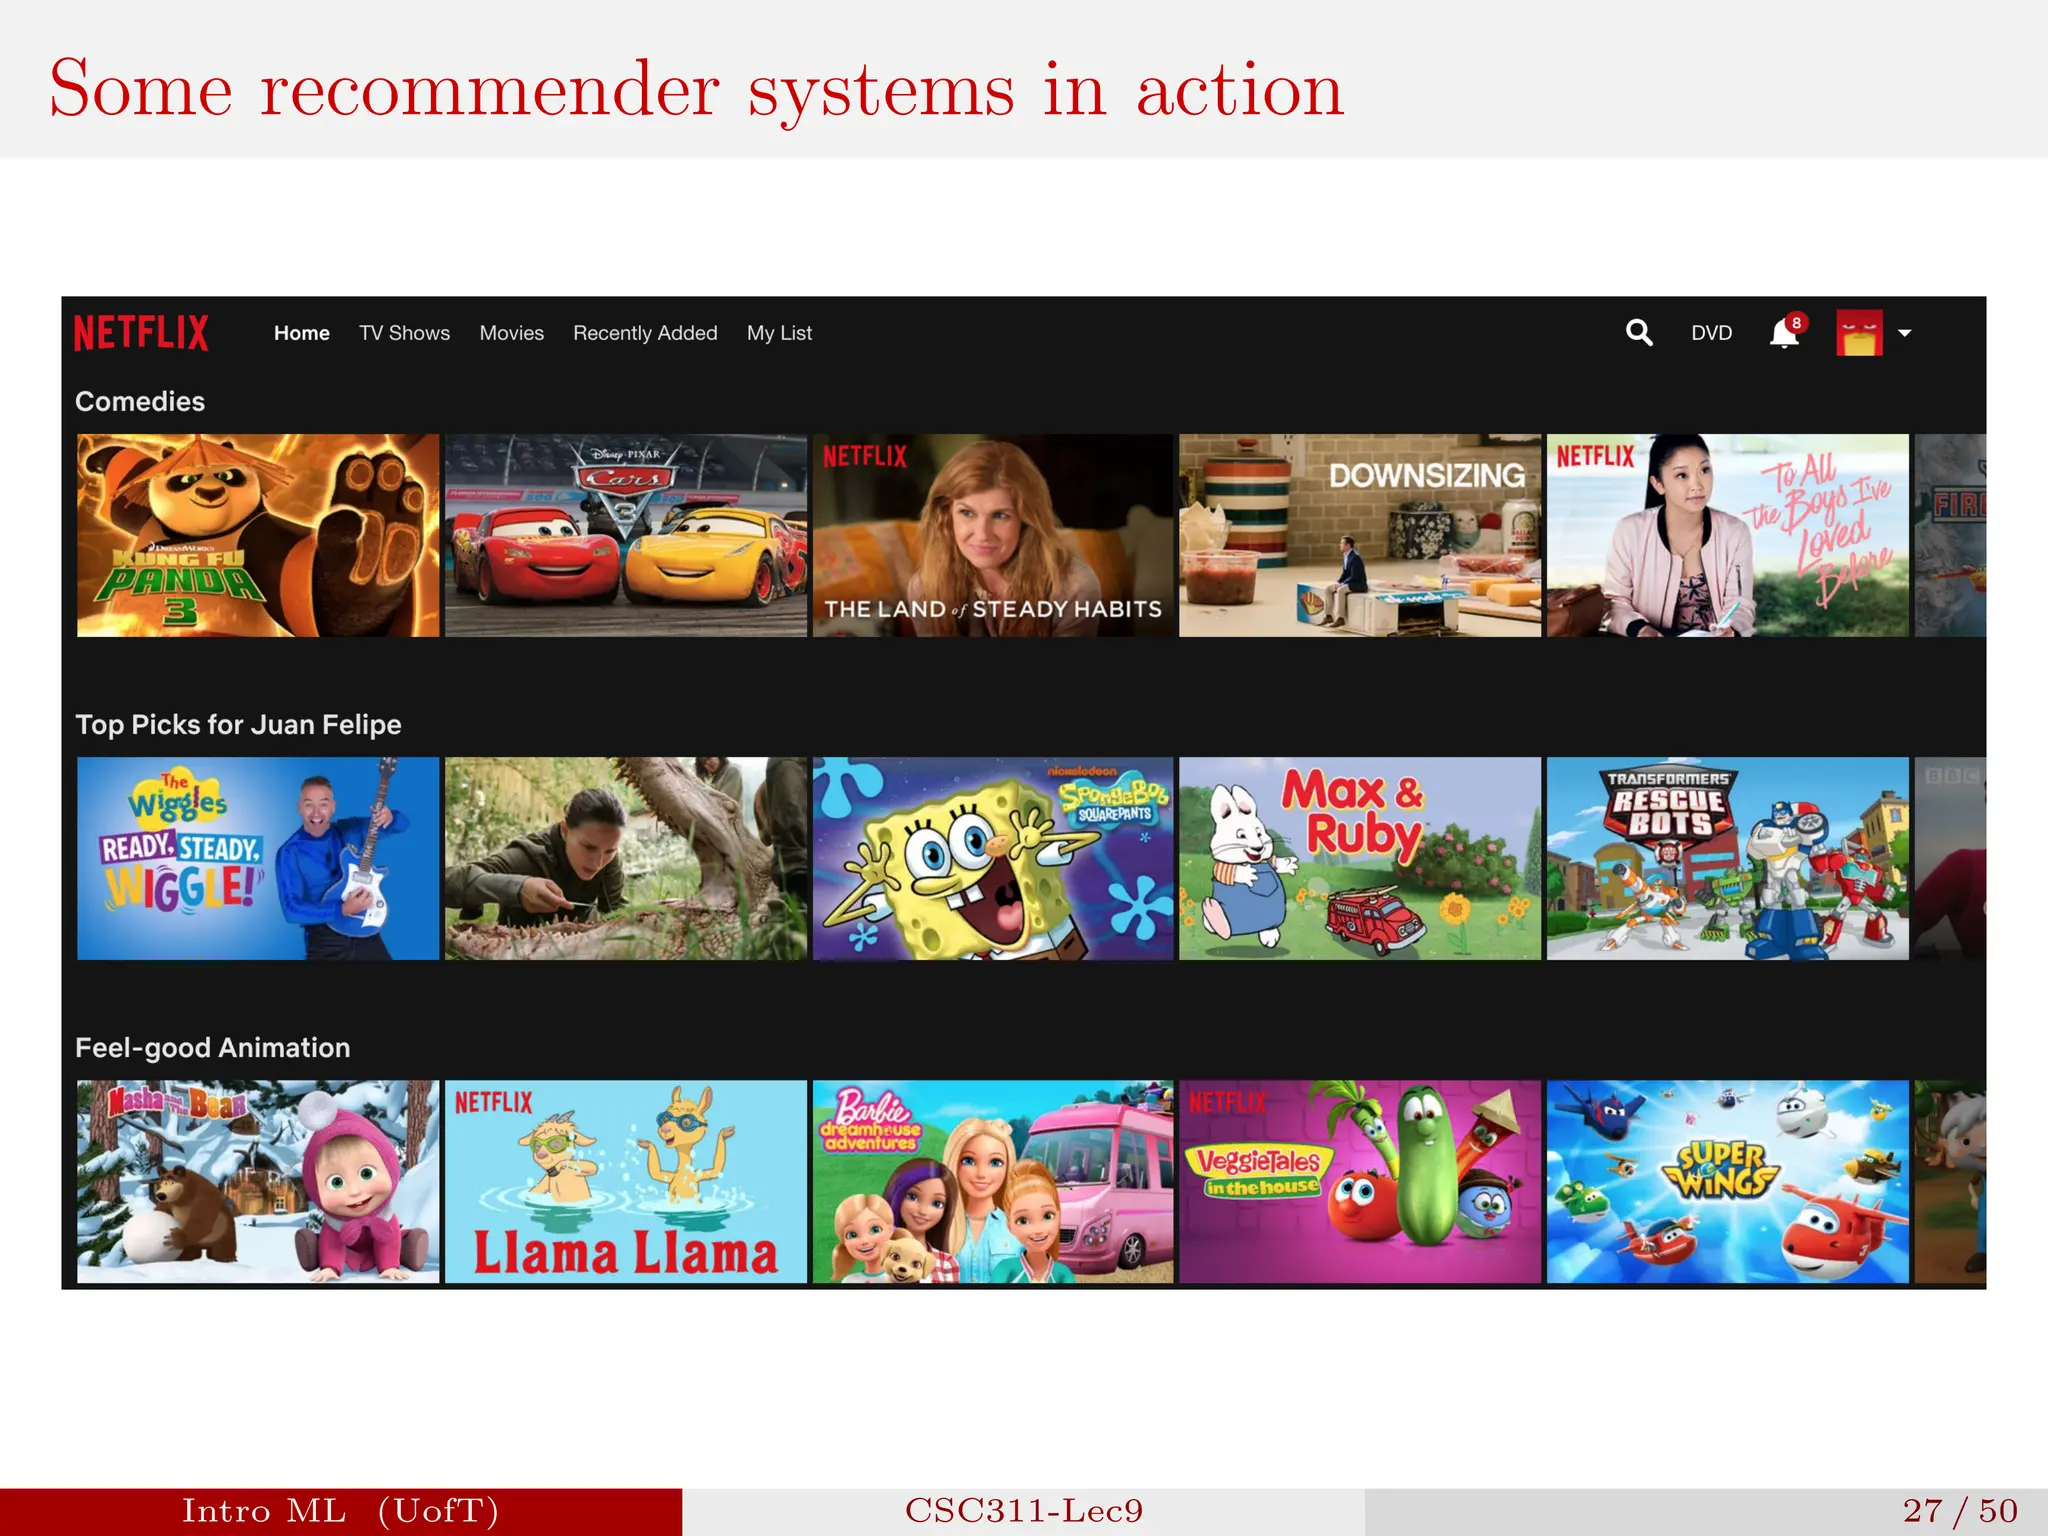Click the DVD link
The width and height of the screenshot is (2048, 1536).
[1711, 333]
